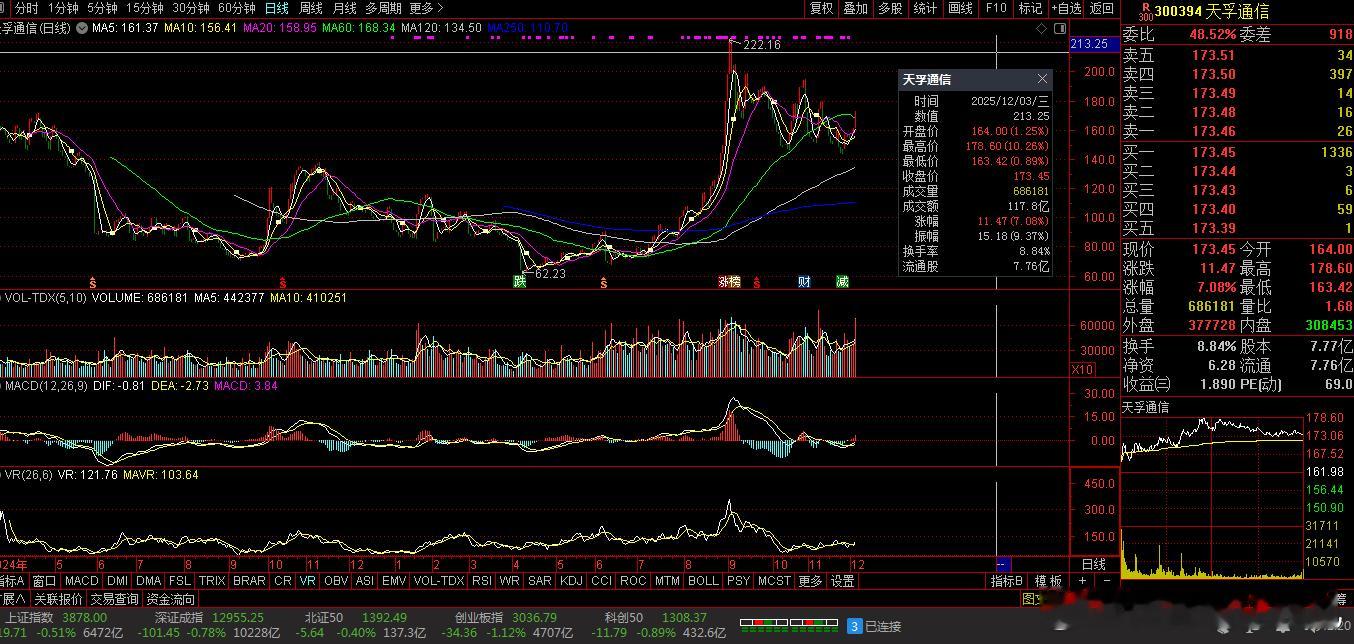Screen dimensions: 1354x644
Task: Click the blue 3 connection status icon
Action: [854, 626]
